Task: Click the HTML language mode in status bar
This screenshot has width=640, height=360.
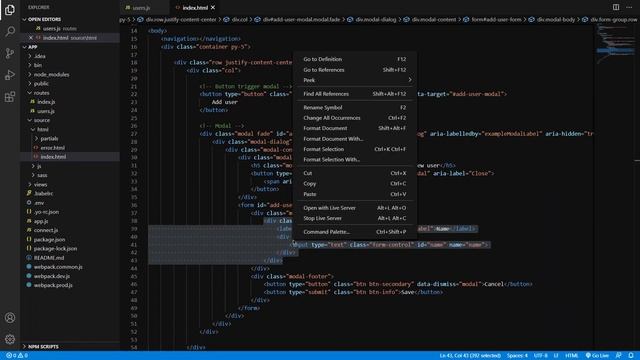Action: click(x=571, y=356)
